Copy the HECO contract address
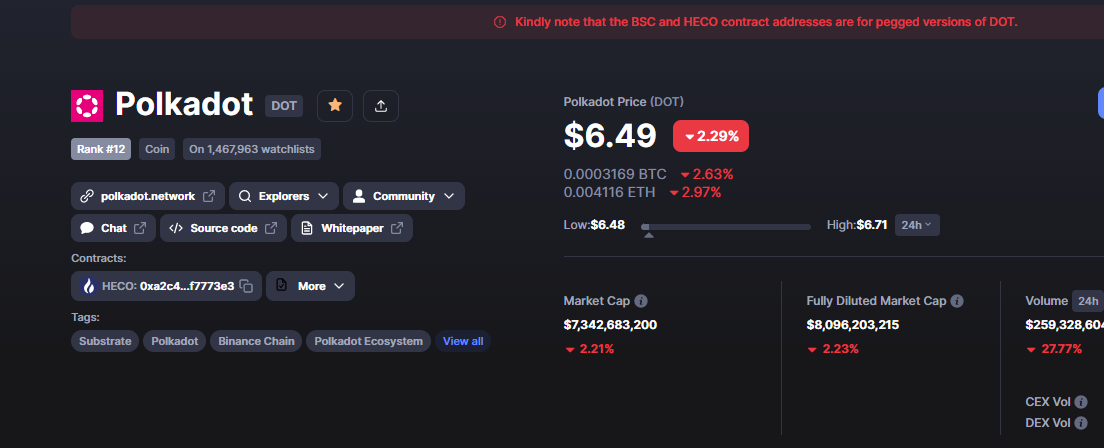This screenshot has height=448, width=1104. click(x=246, y=286)
